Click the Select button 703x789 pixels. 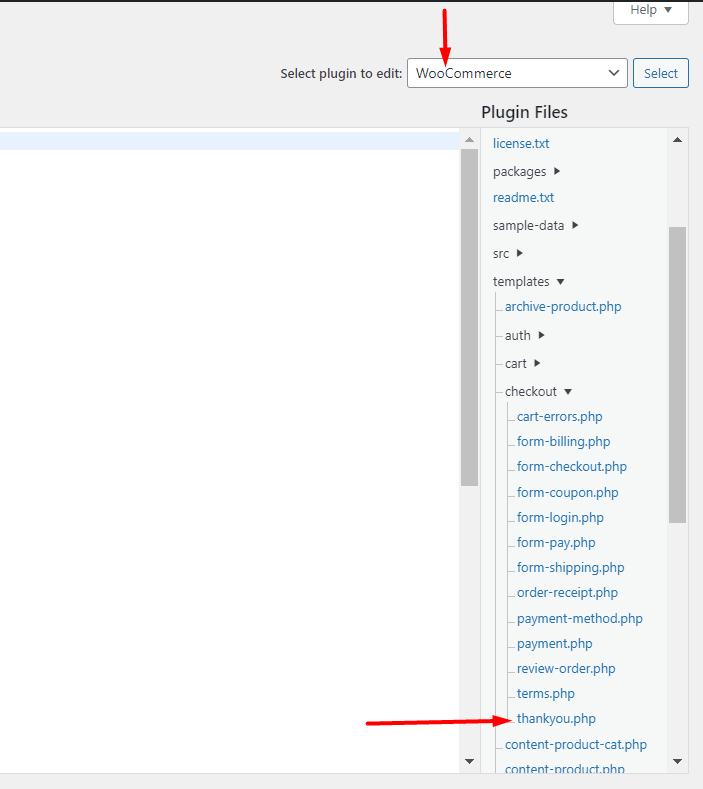(x=660, y=73)
